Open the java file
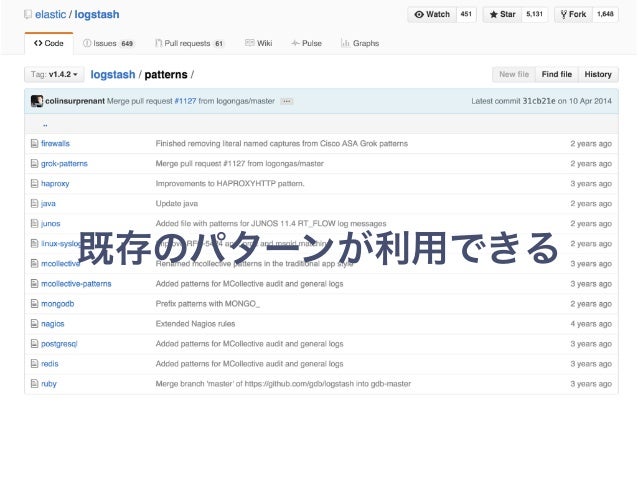The width and height of the screenshot is (638, 479). [x=48, y=203]
